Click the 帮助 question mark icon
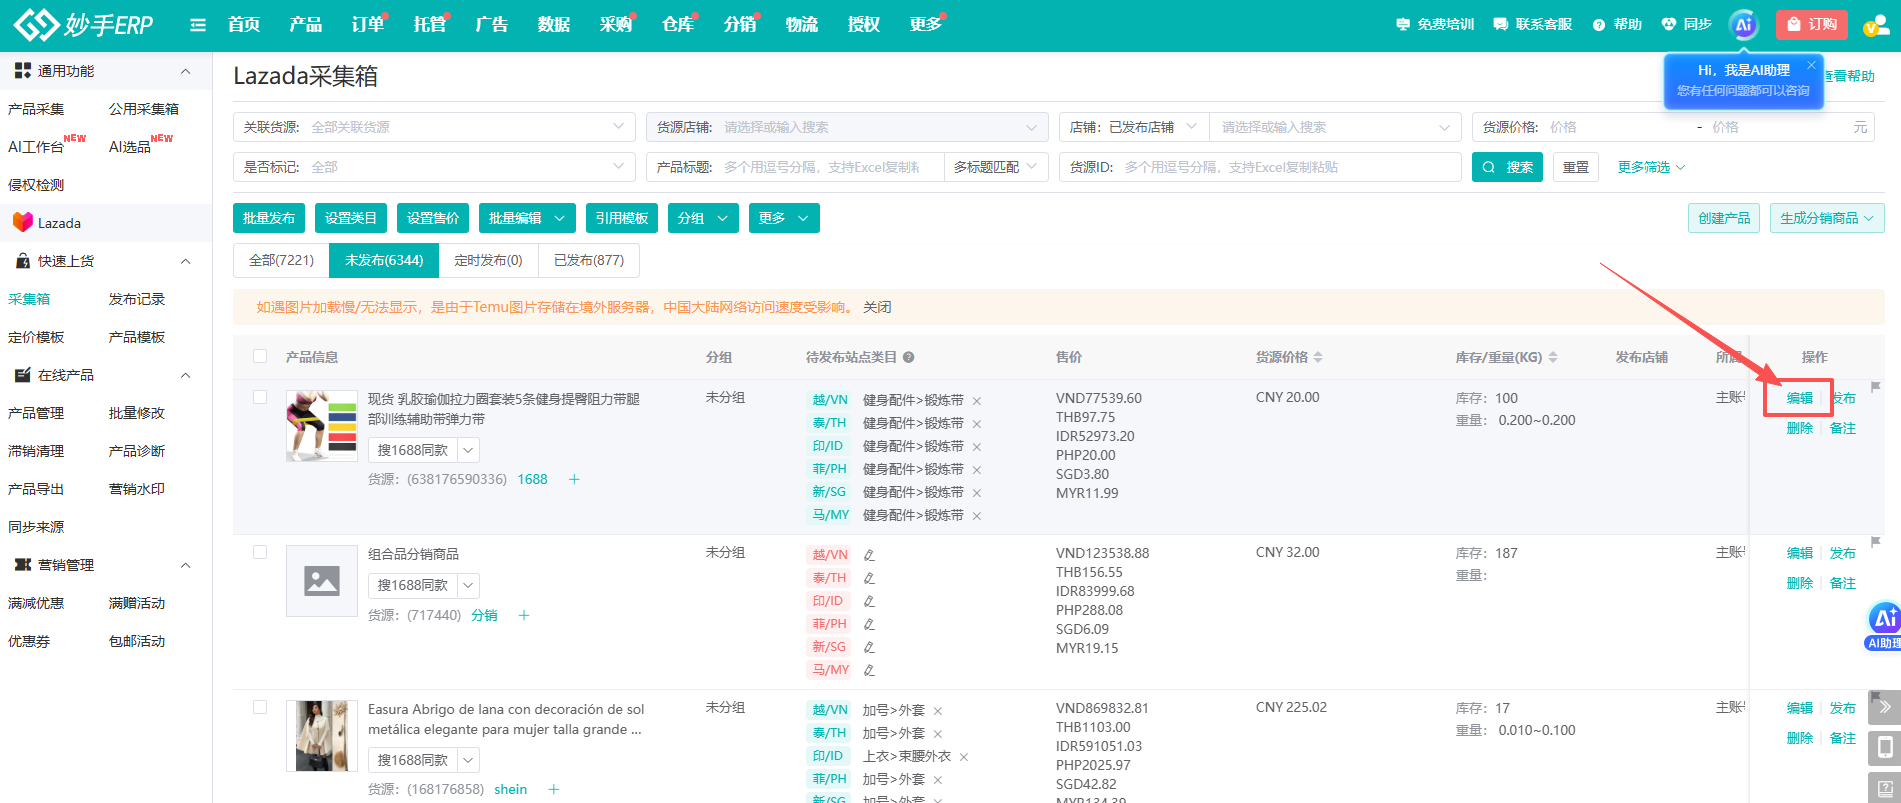The image size is (1901, 803). click(1599, 25)
